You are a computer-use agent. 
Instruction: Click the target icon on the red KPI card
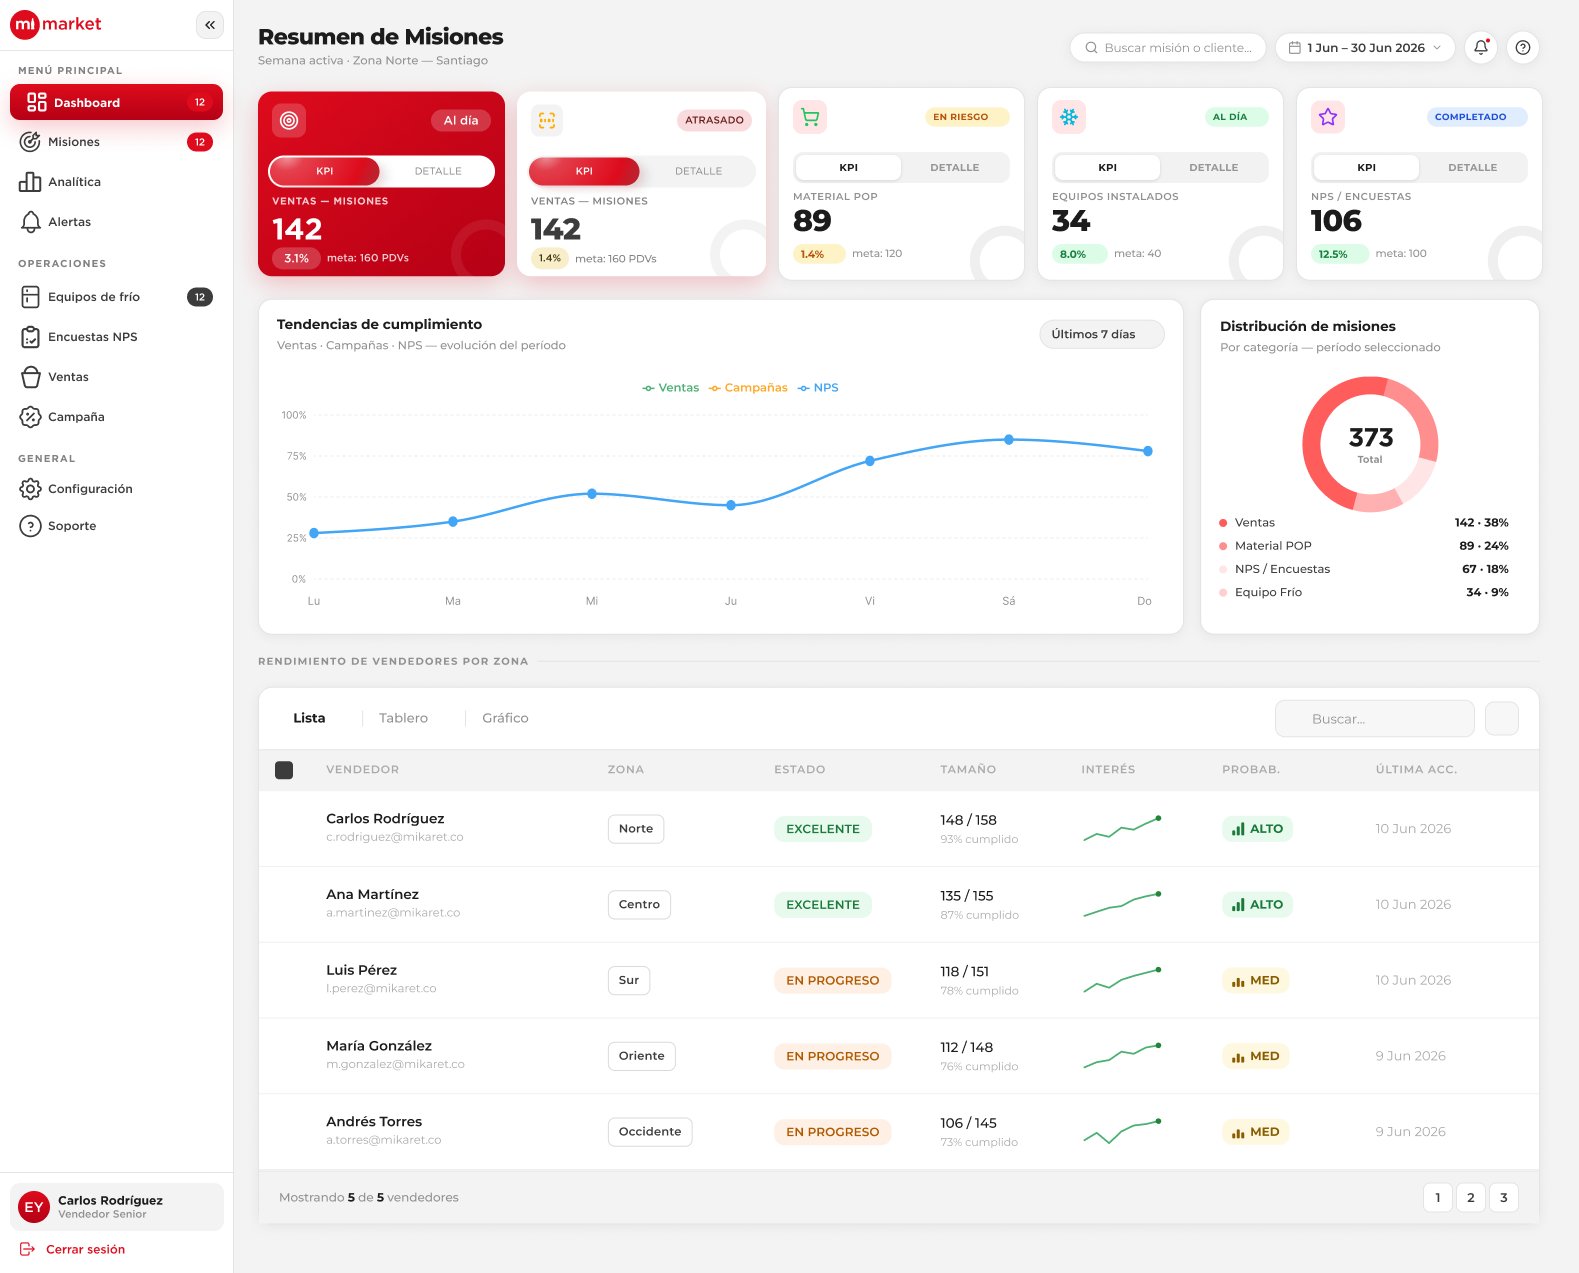[289, 120]
